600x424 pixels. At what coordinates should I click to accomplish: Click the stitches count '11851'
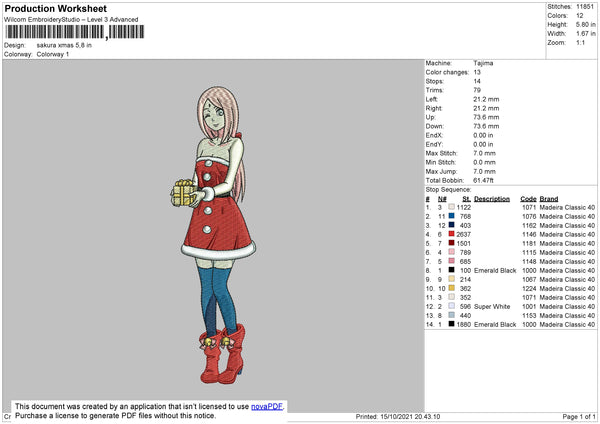585,7
